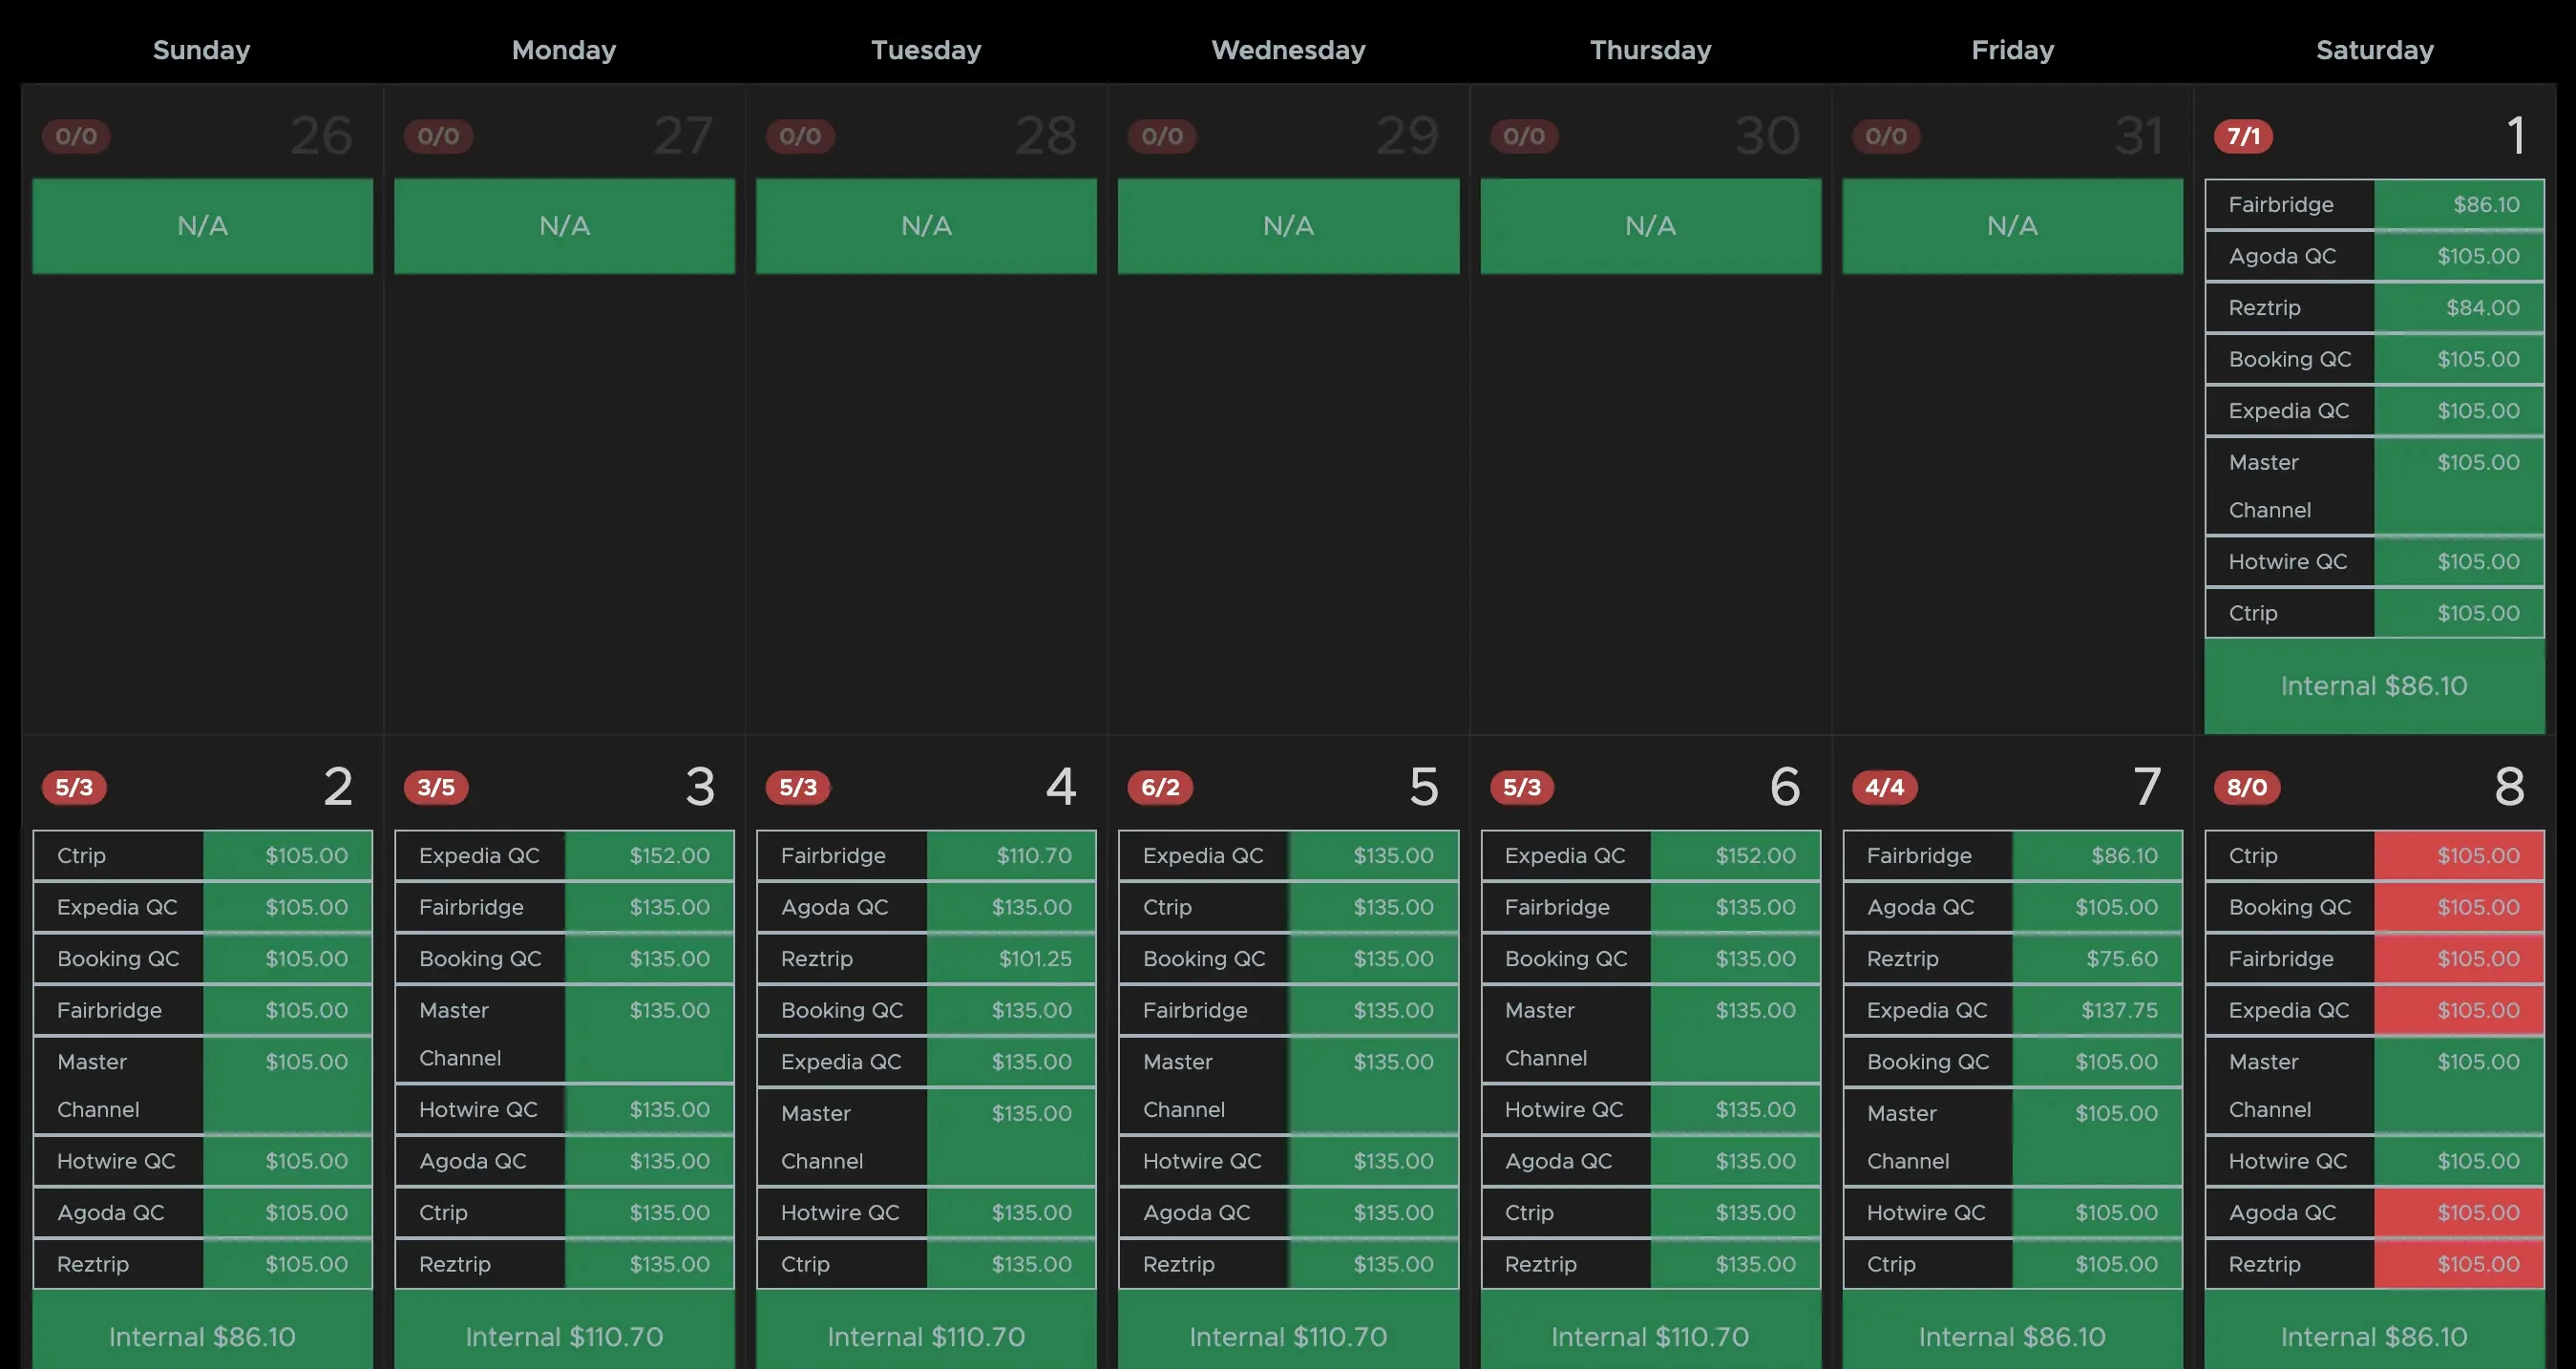Click Internal $110.70 bar on Tuesday 4

[x=926, y=1336]
